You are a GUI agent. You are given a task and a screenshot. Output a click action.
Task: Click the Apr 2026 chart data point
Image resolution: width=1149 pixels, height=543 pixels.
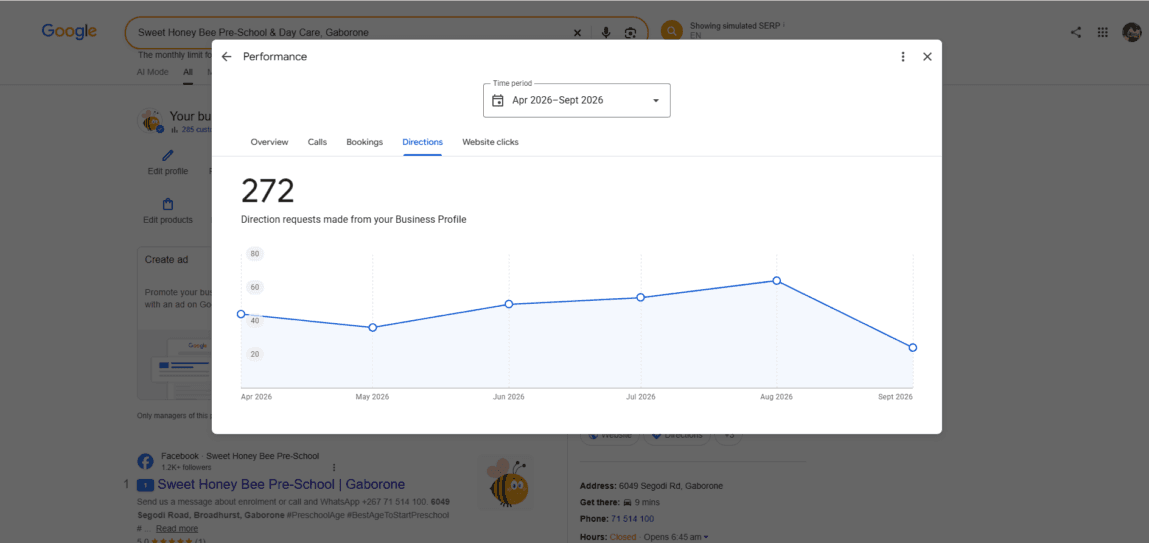click(241, 314)
